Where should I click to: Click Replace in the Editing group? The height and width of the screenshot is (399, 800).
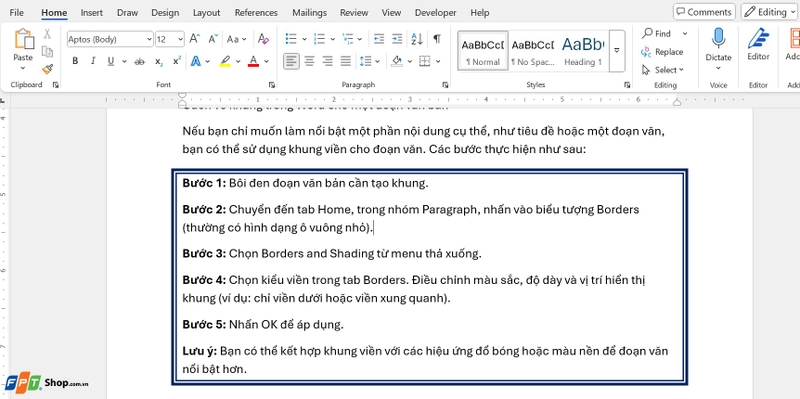tap(662, 52)
